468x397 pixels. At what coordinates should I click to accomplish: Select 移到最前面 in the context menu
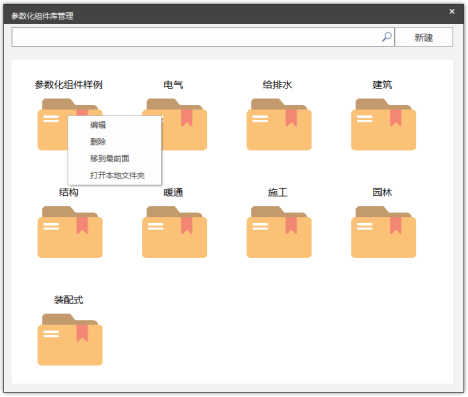(x=115, y=159)
